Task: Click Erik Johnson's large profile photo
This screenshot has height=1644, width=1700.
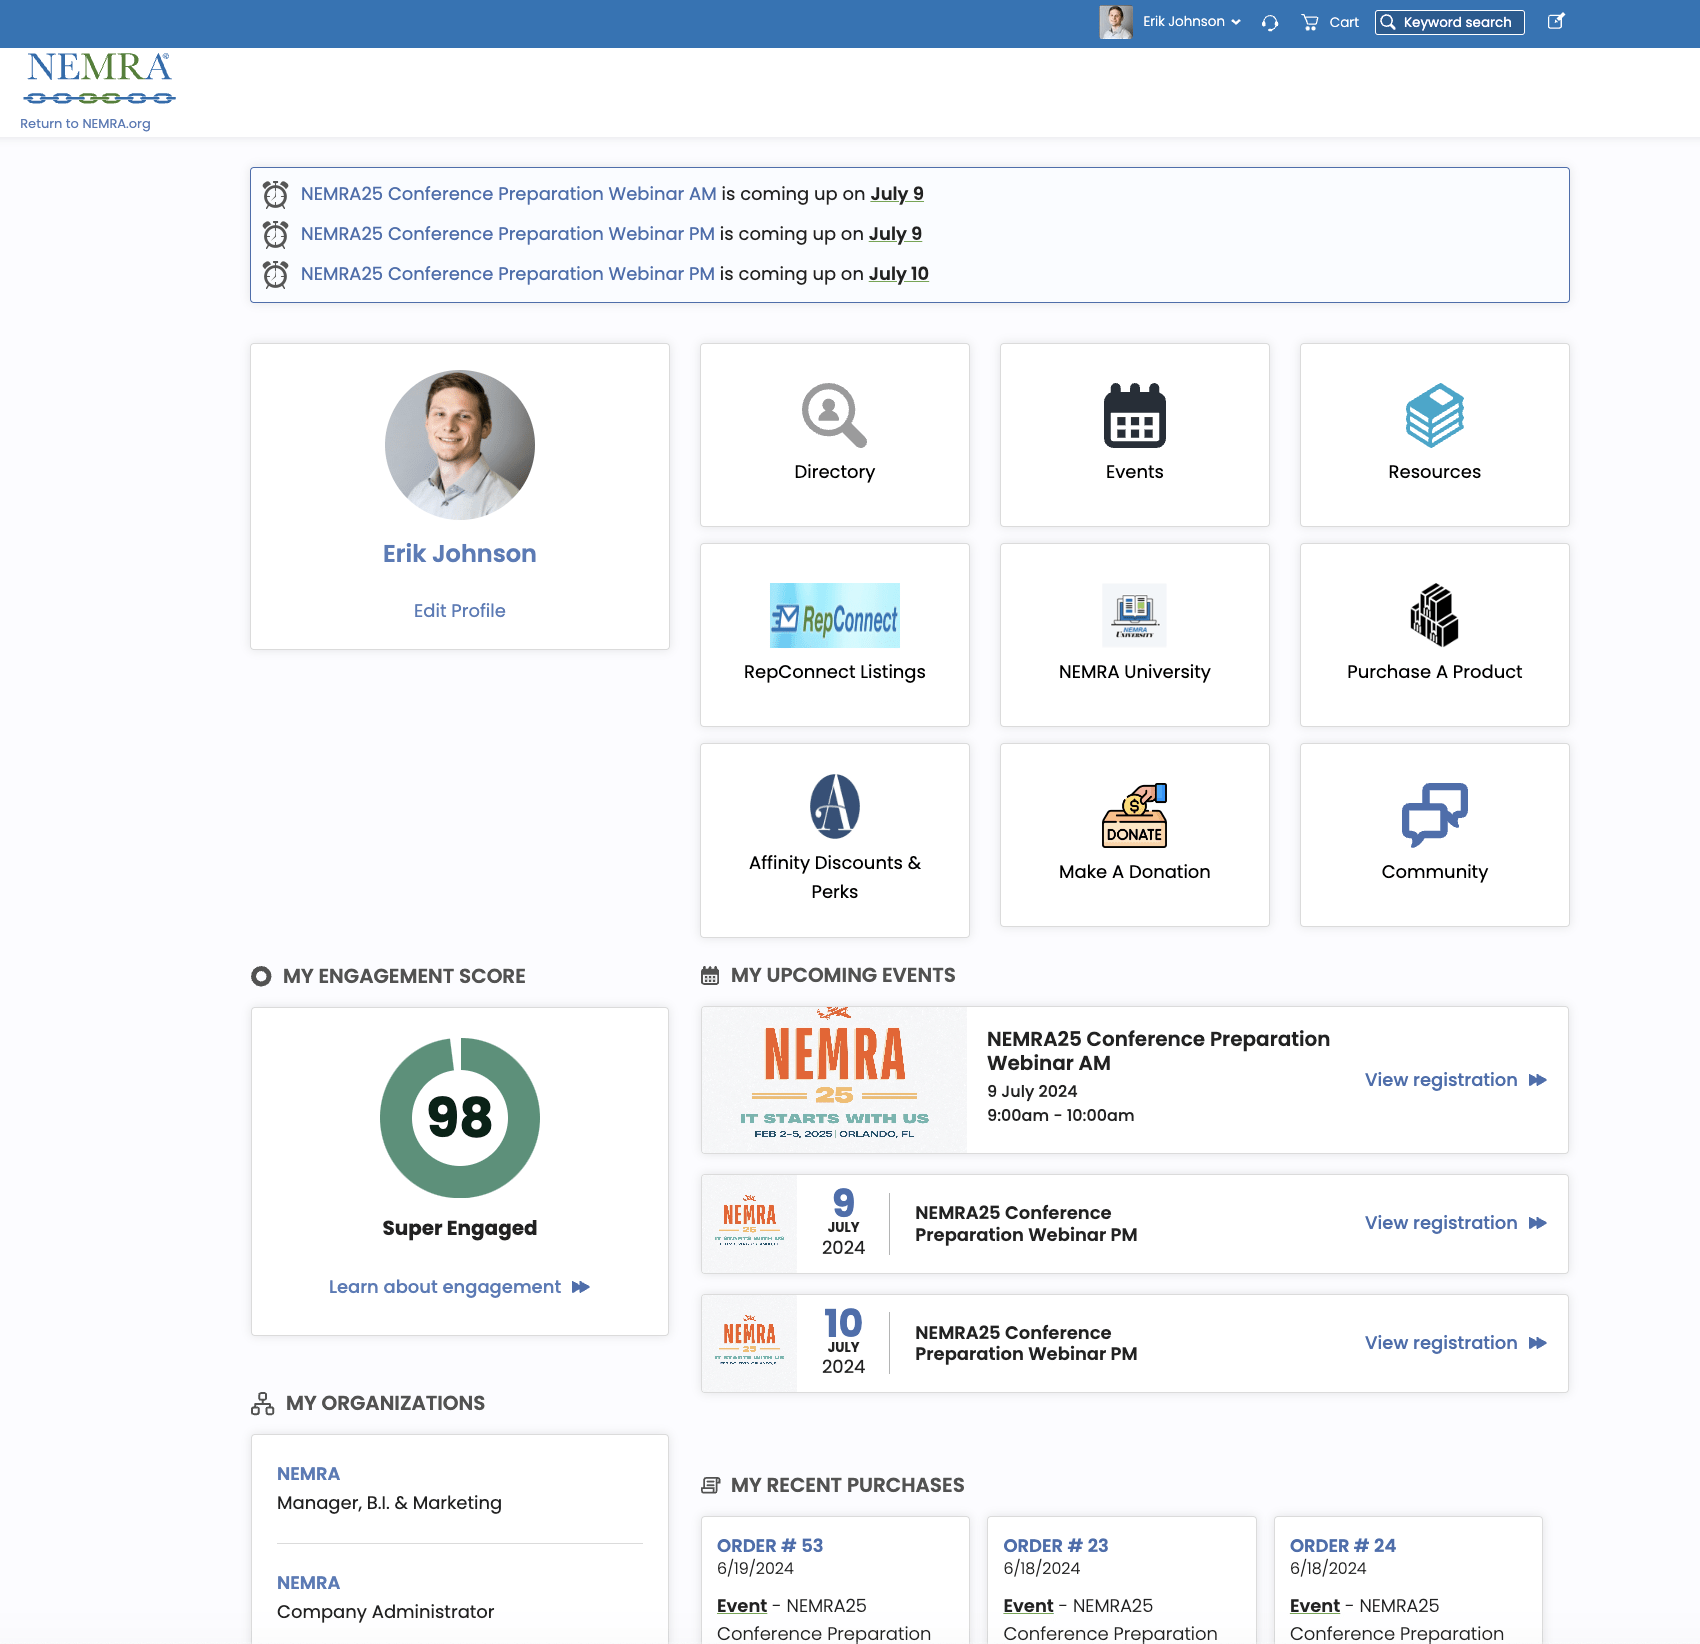Action: (x=459, y=445)
